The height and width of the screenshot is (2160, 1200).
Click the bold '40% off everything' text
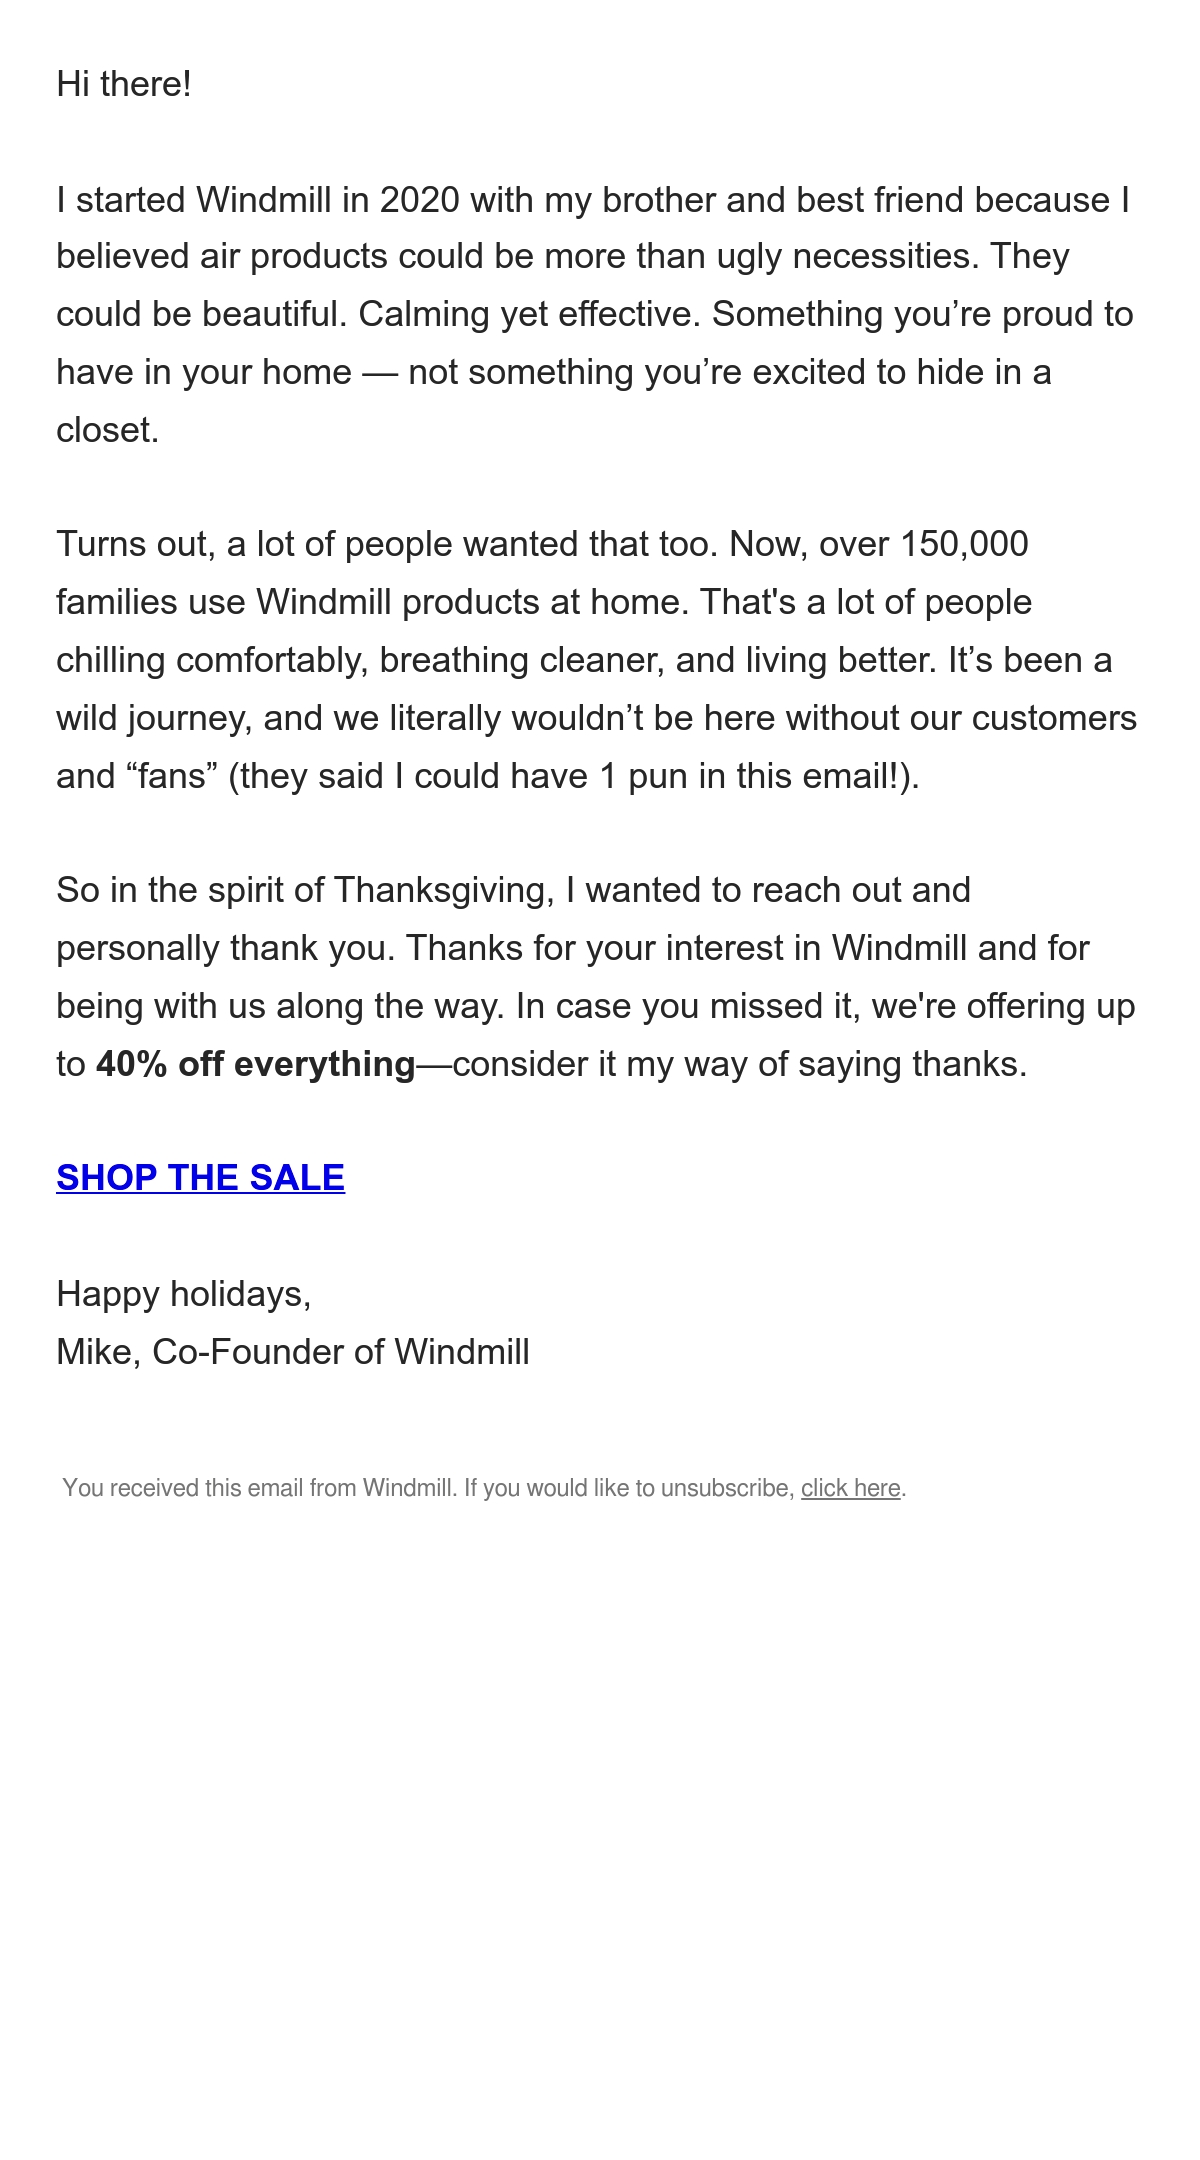(256, 1064)
